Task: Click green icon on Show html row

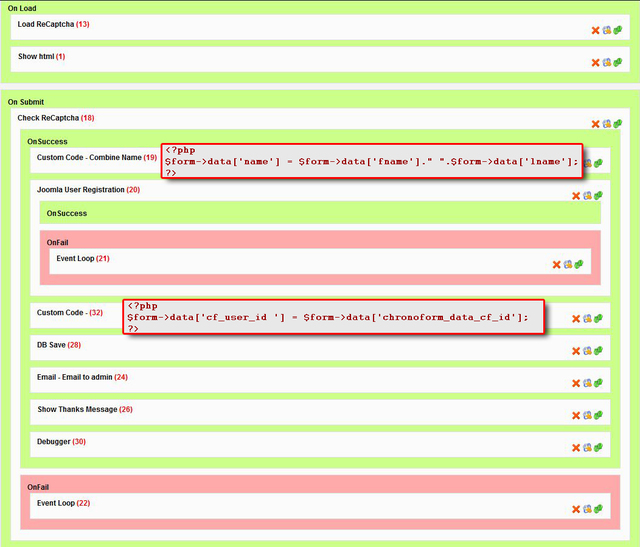Action: pyautogui.click(x=618, y=62)
